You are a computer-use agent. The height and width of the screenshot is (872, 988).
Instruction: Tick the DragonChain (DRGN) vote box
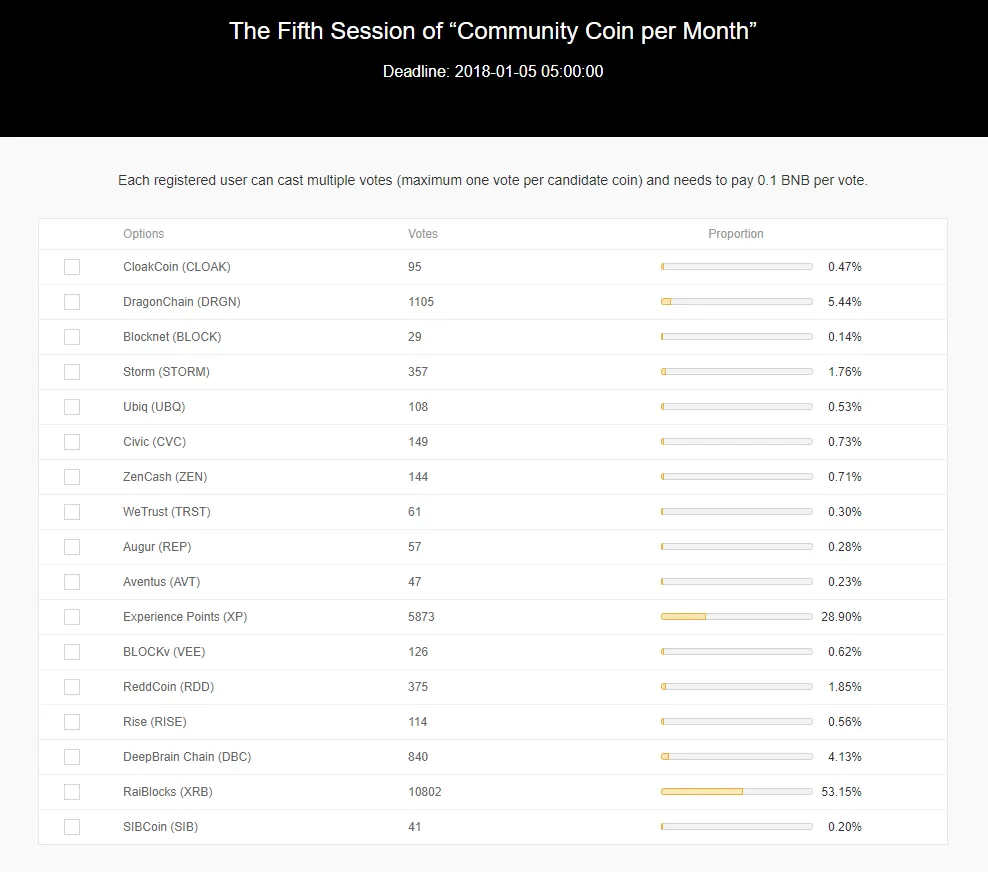(x=72, y=302)
